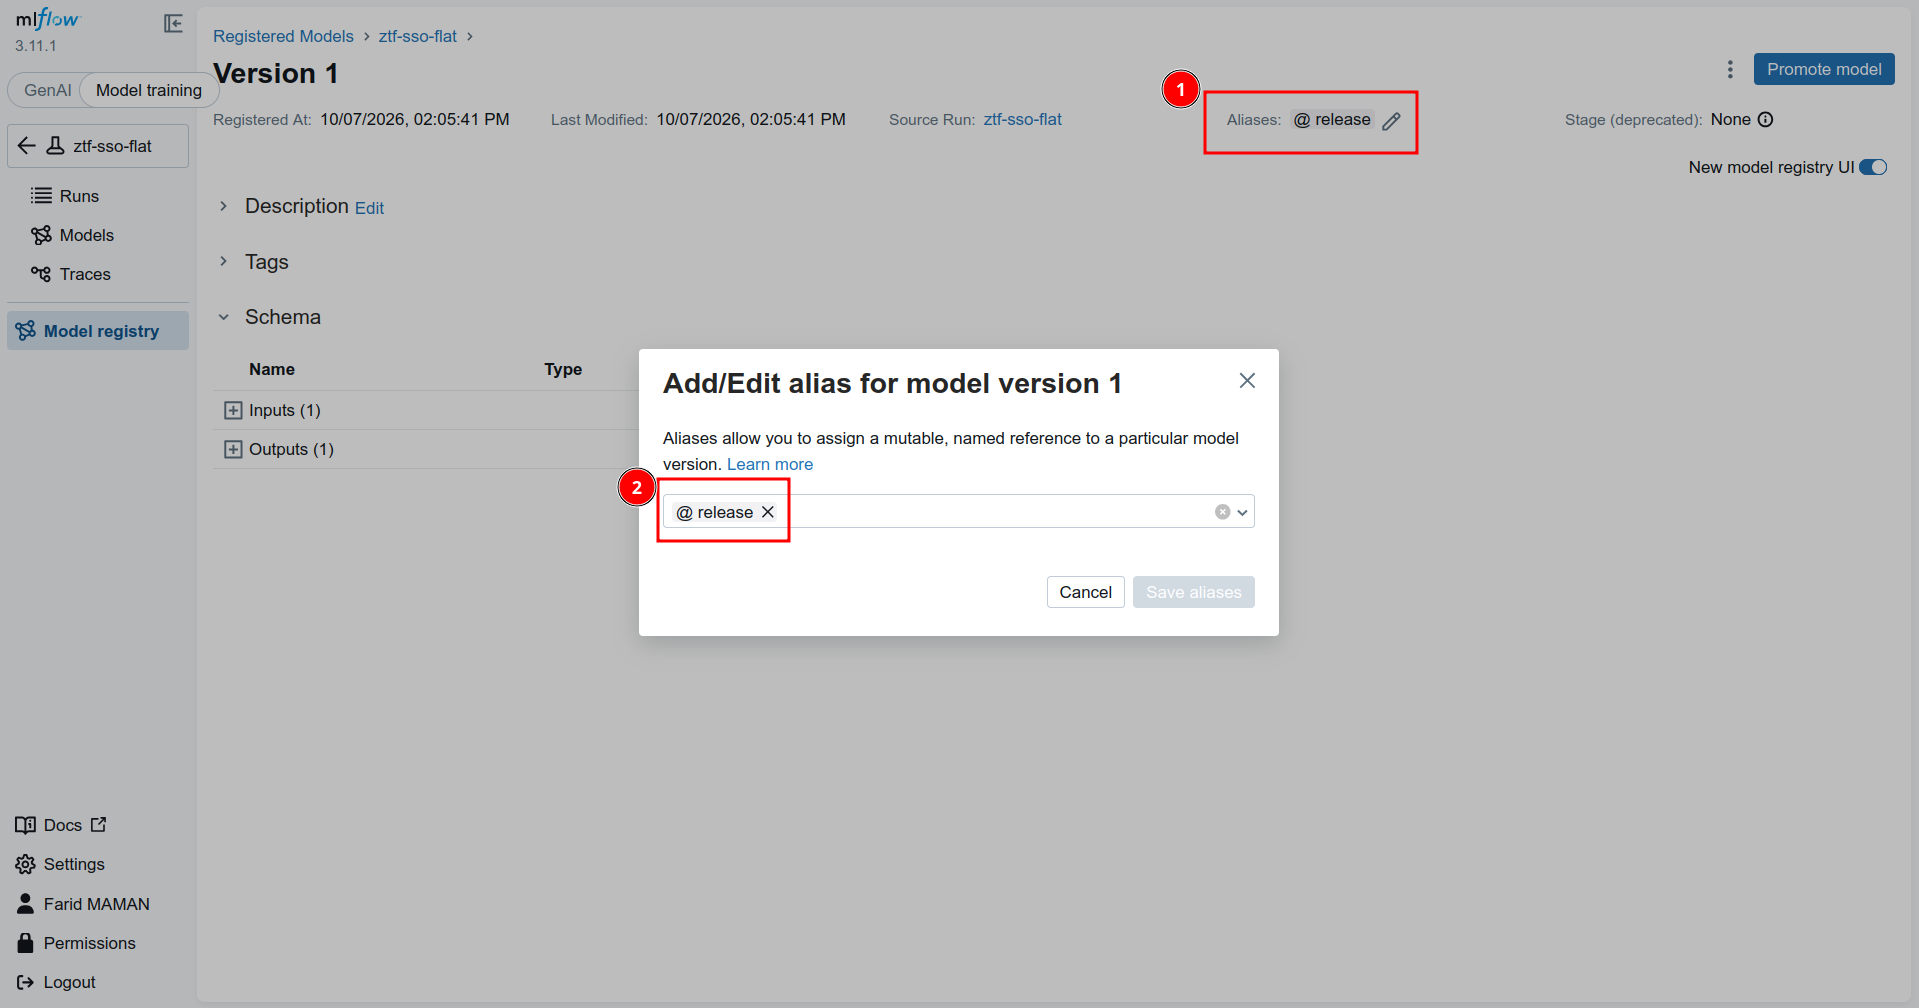This screenshot has width=1919, height=1008.
Task: Collapse the Schema section chevron
Action: tap(224, 317)
